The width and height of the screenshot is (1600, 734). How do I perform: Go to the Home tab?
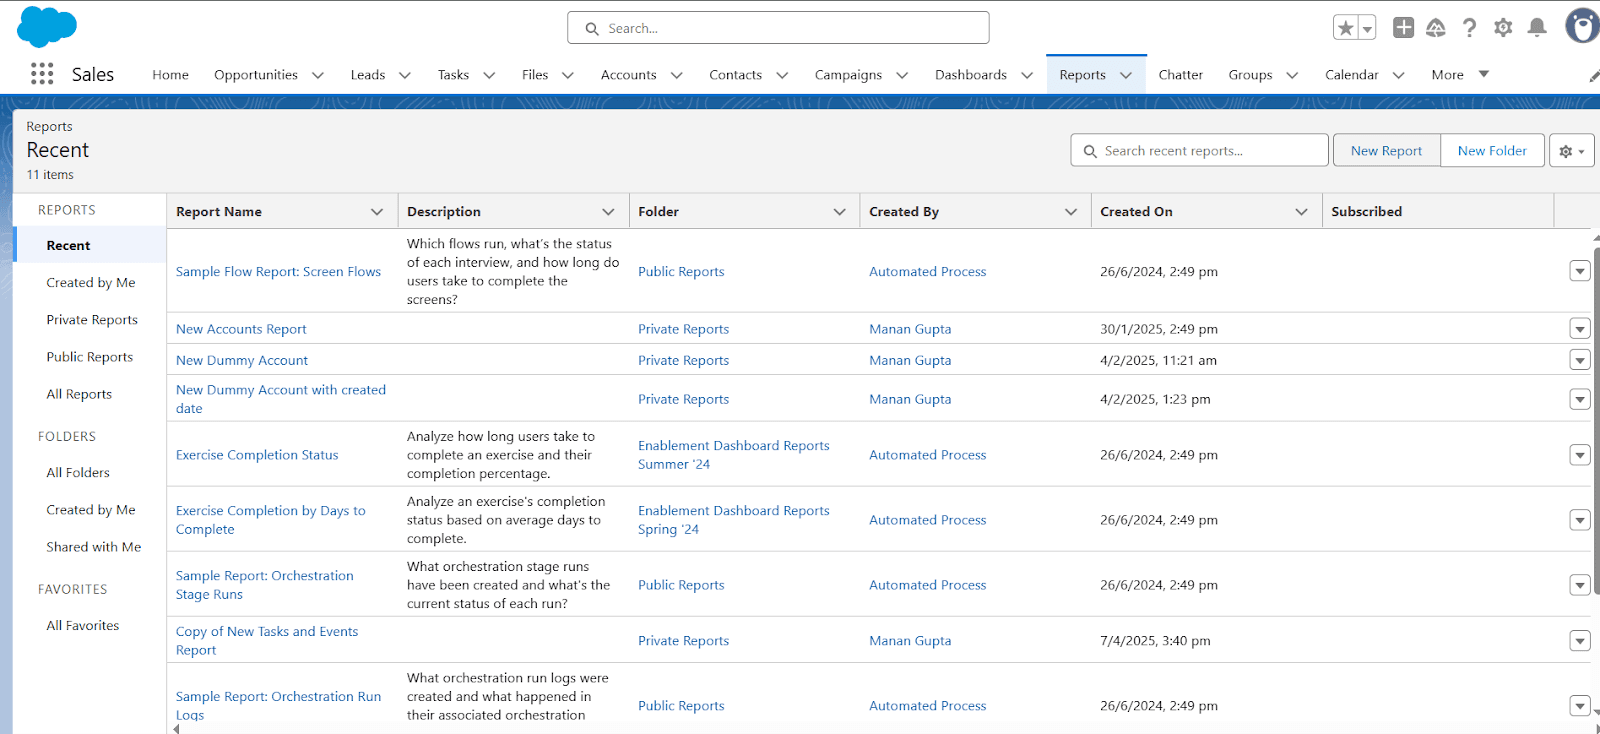click(170, 75)
